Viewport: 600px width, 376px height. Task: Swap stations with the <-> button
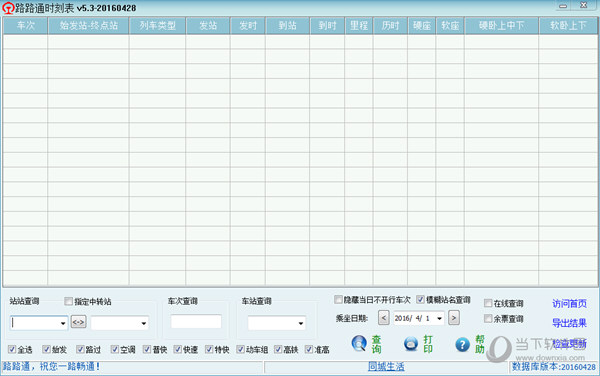[x=78, y=322]
